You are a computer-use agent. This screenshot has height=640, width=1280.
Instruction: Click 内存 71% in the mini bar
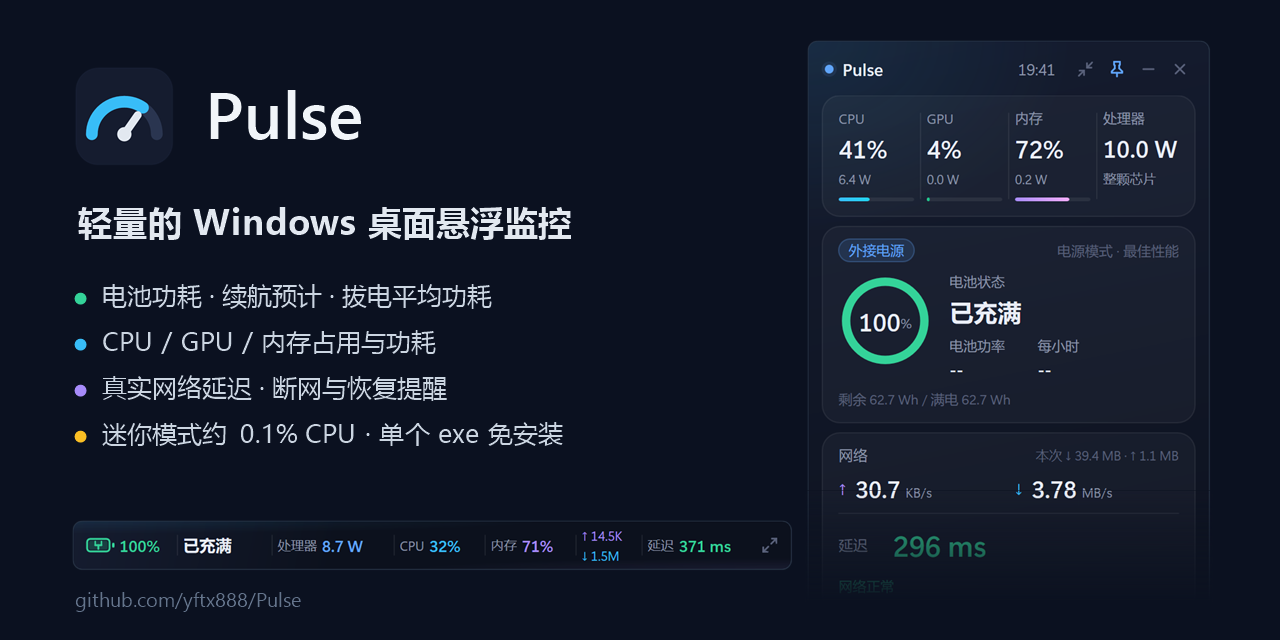[x=522, y=546]
